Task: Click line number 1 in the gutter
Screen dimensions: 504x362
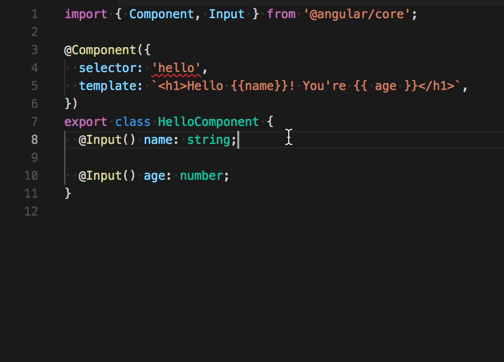Action: pyautogui.click(x=35, y=14)
